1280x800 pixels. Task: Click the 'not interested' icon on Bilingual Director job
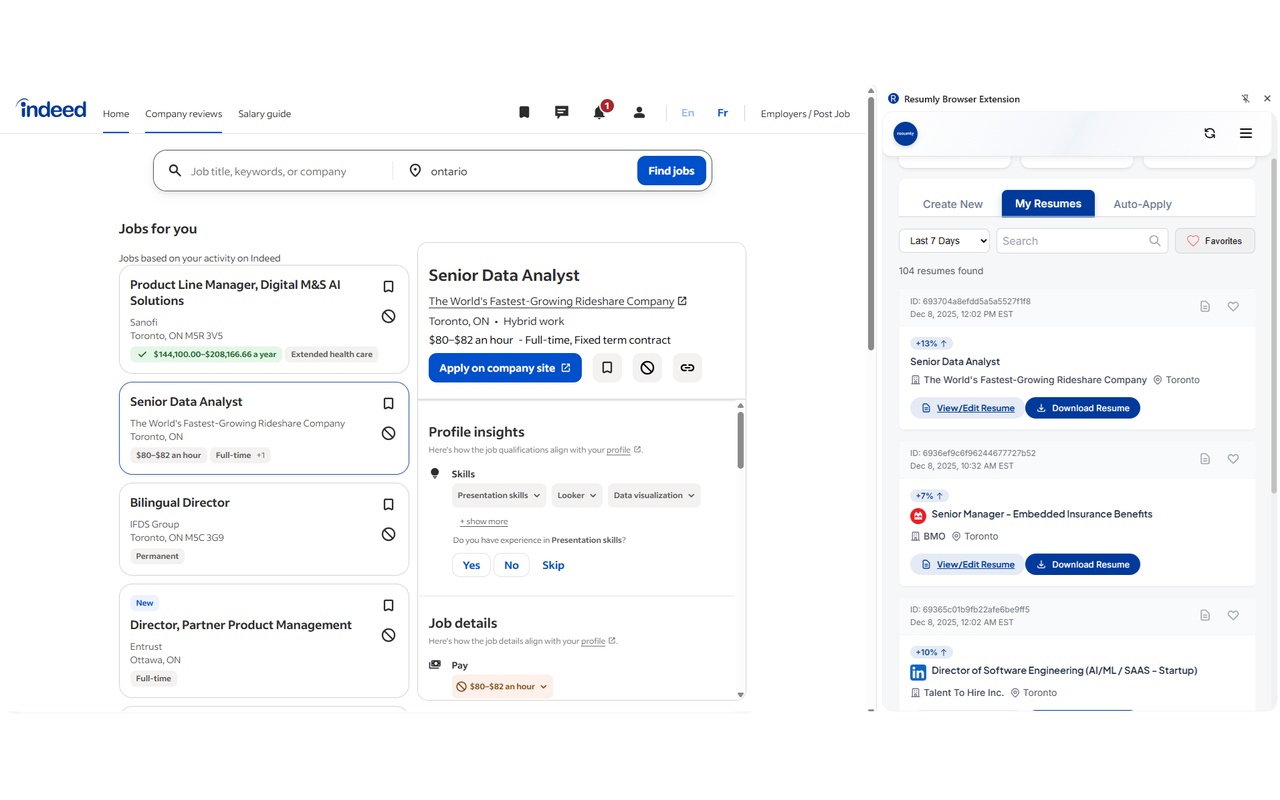tap(388, 533)
